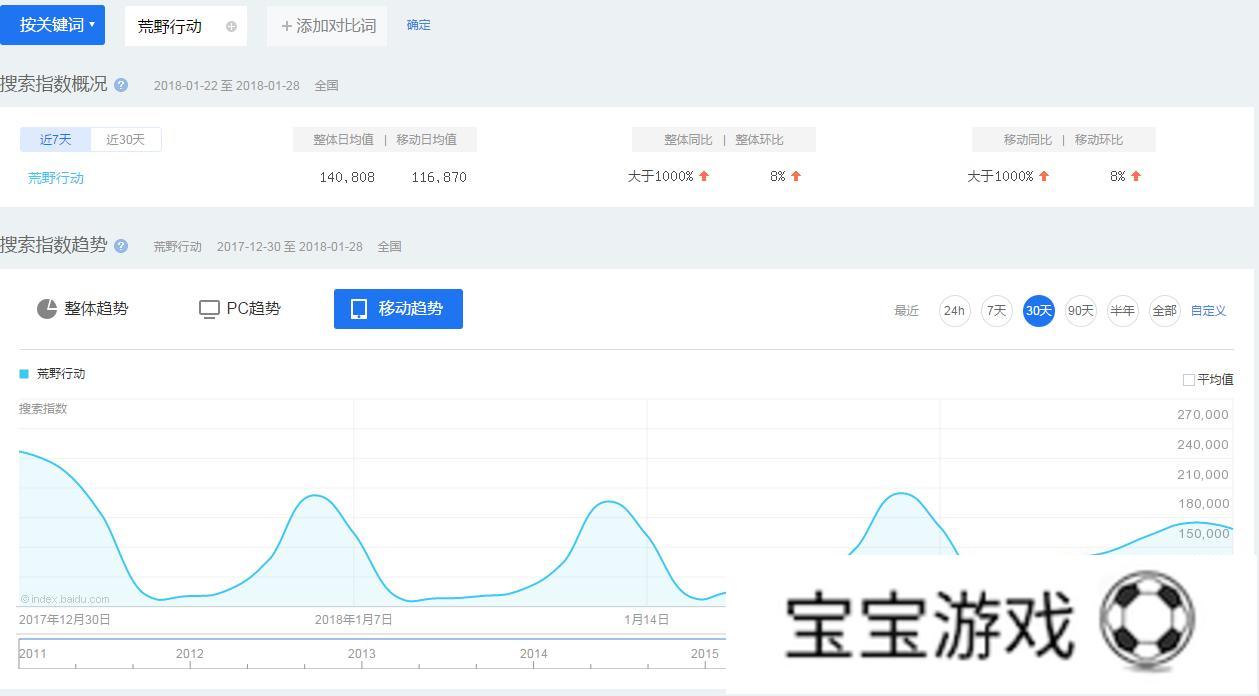Image resolution: width=1259 pixels, height=696 pixels.
Task: Switch to the PC趋势 tab
Action: (x=240, y=309)
